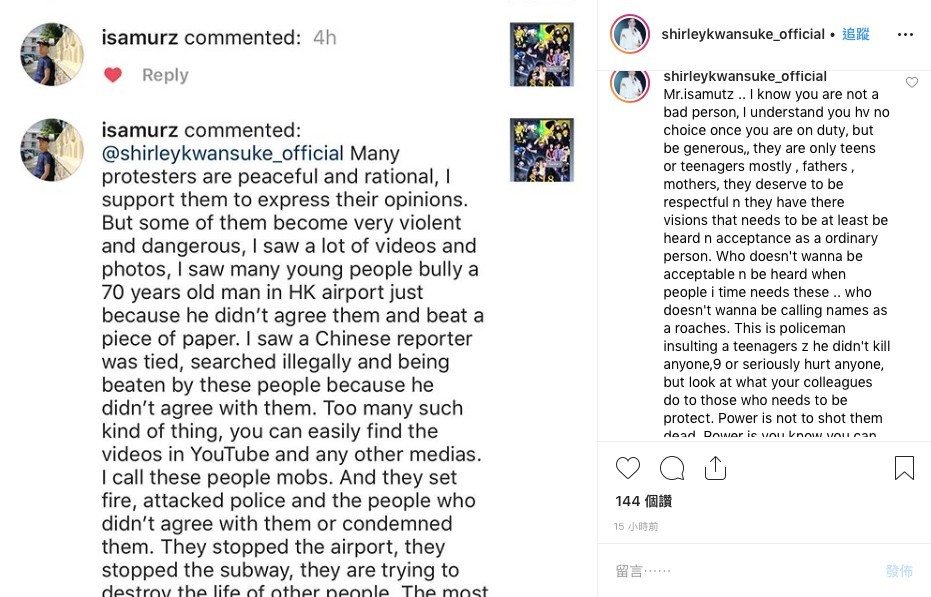The width and height of the screenshot is (931, 597).
Task: Open the comment bubble icon
Action: 672,468
